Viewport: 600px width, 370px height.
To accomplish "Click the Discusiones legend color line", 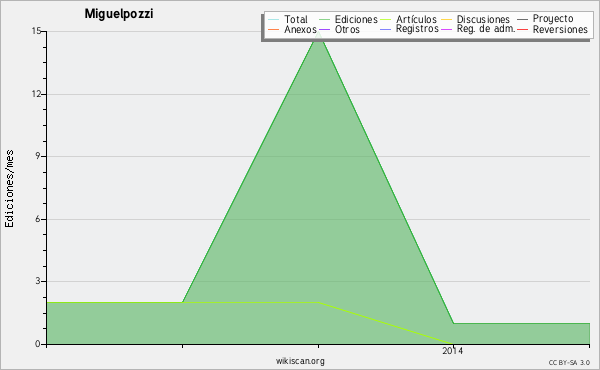I will (x=447, y=20).
